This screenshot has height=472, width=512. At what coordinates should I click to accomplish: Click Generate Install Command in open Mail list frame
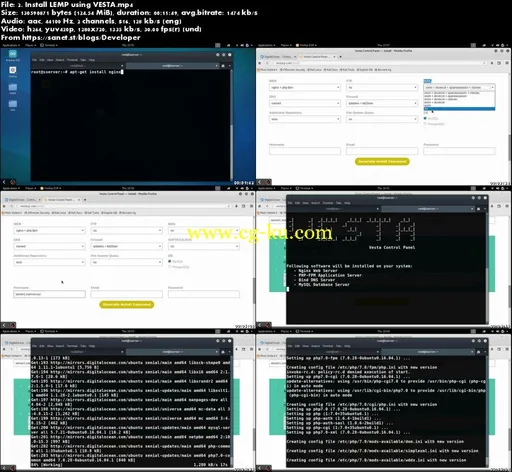pyautogui.click(x=382, y=161)
